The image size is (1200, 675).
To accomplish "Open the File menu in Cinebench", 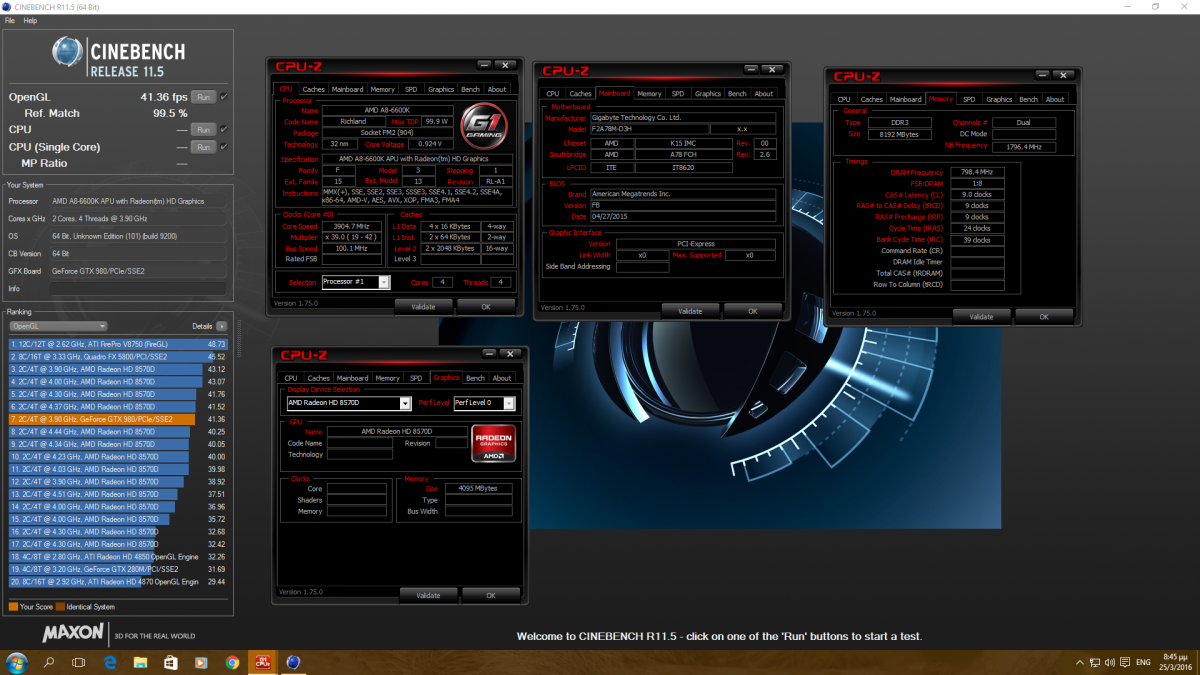I will [10, 20].
